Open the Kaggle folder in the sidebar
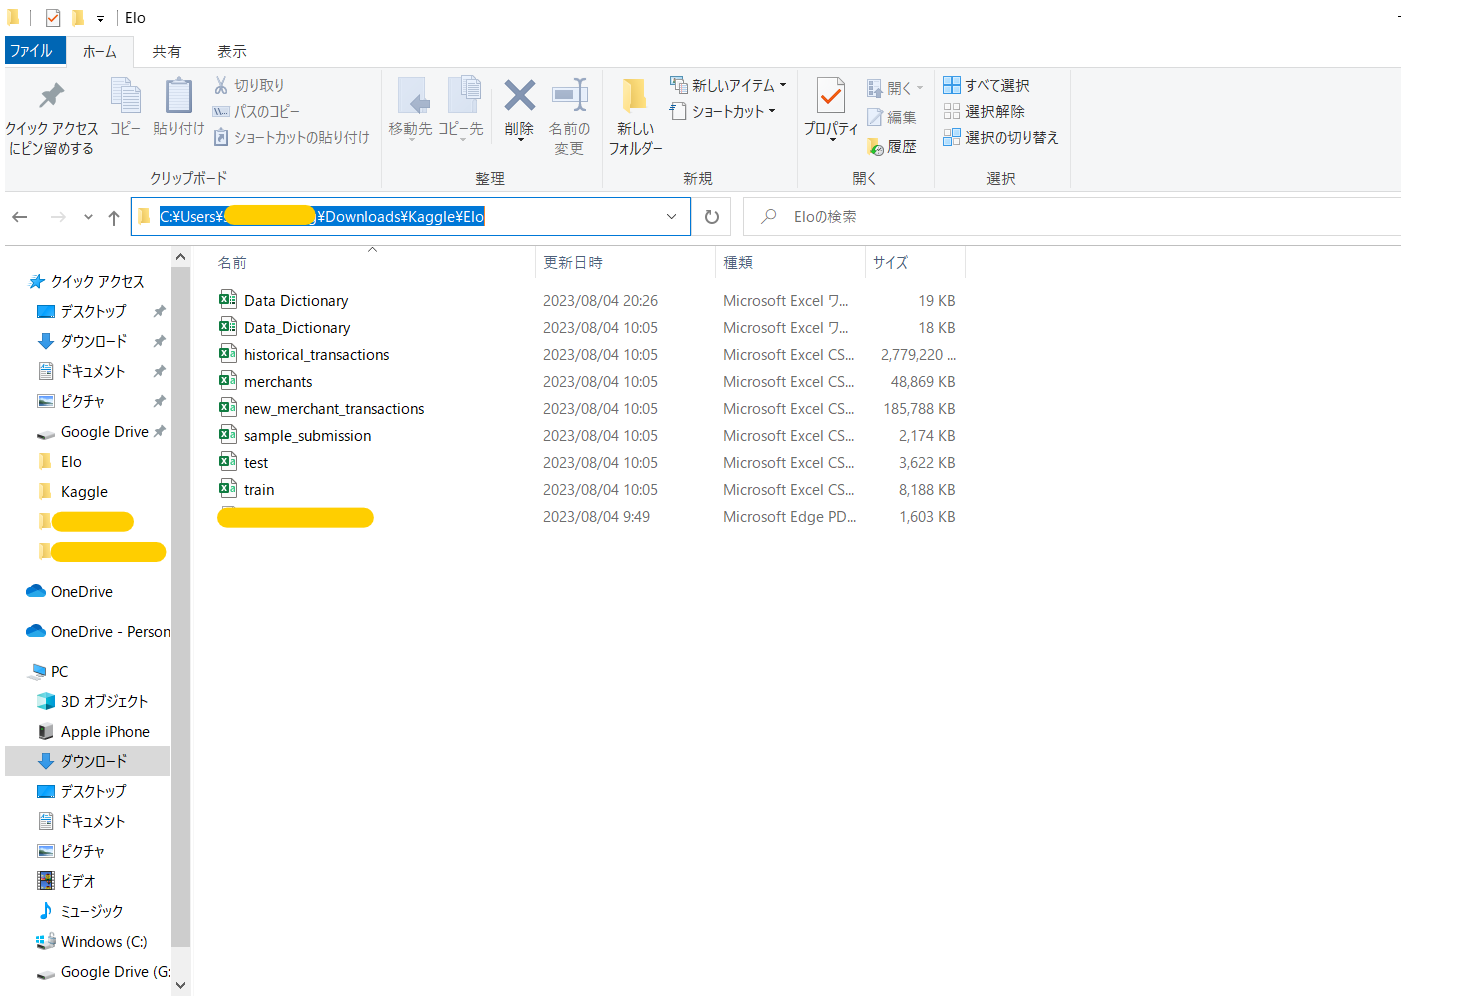 click(84, 492)
